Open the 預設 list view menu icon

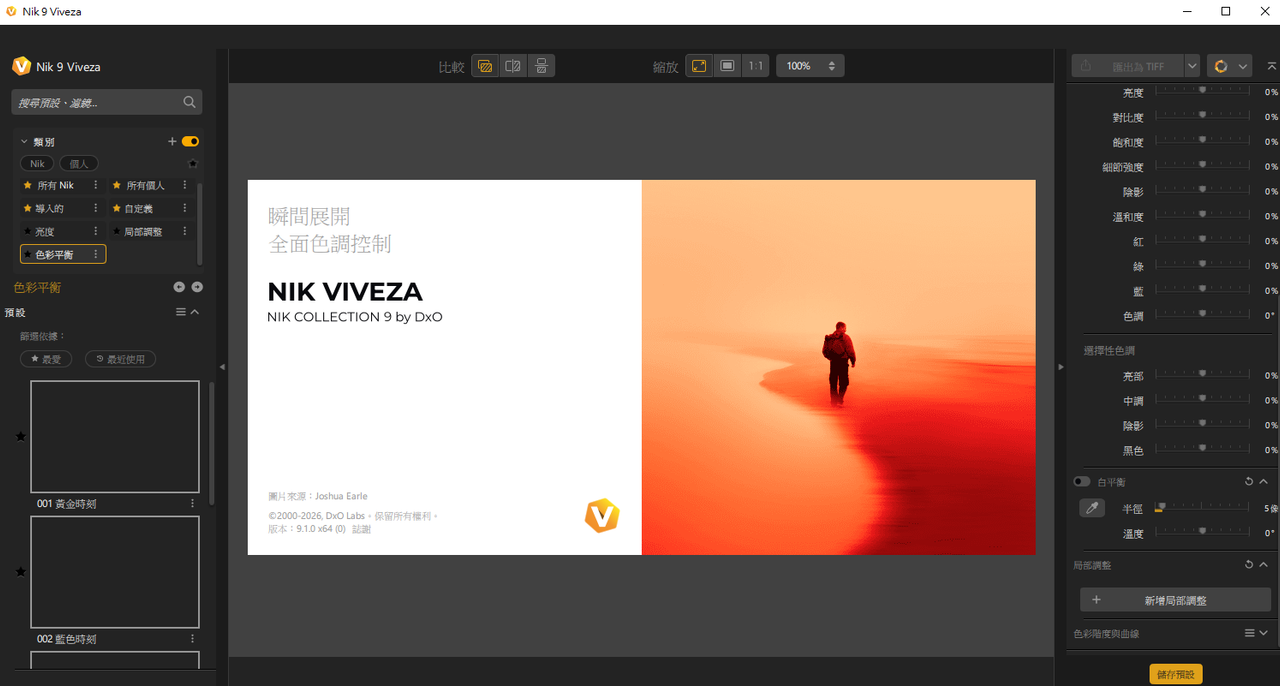point(181,312)
